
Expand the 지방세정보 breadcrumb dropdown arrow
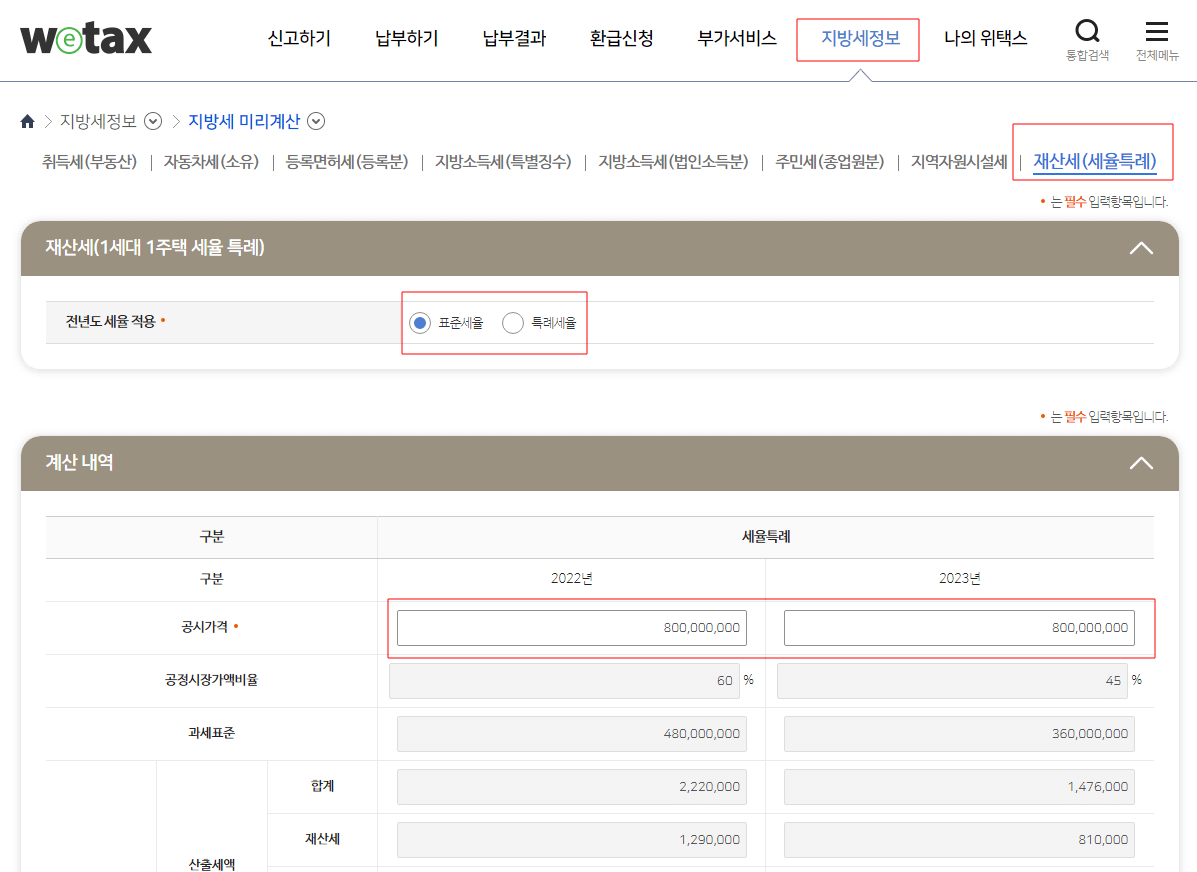click(153, 121)
